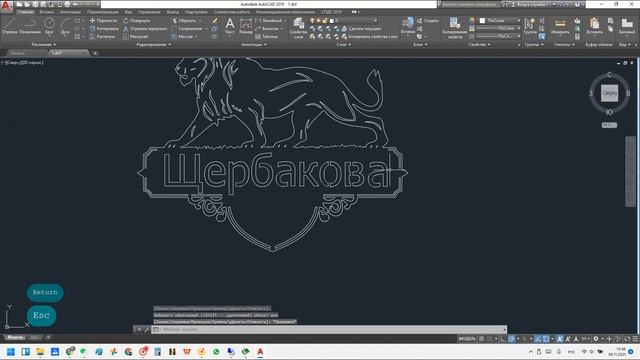Screen dimensions: 640x360
Task: Switch to the Управление ribbon tab
Action: tap(149, 12)
